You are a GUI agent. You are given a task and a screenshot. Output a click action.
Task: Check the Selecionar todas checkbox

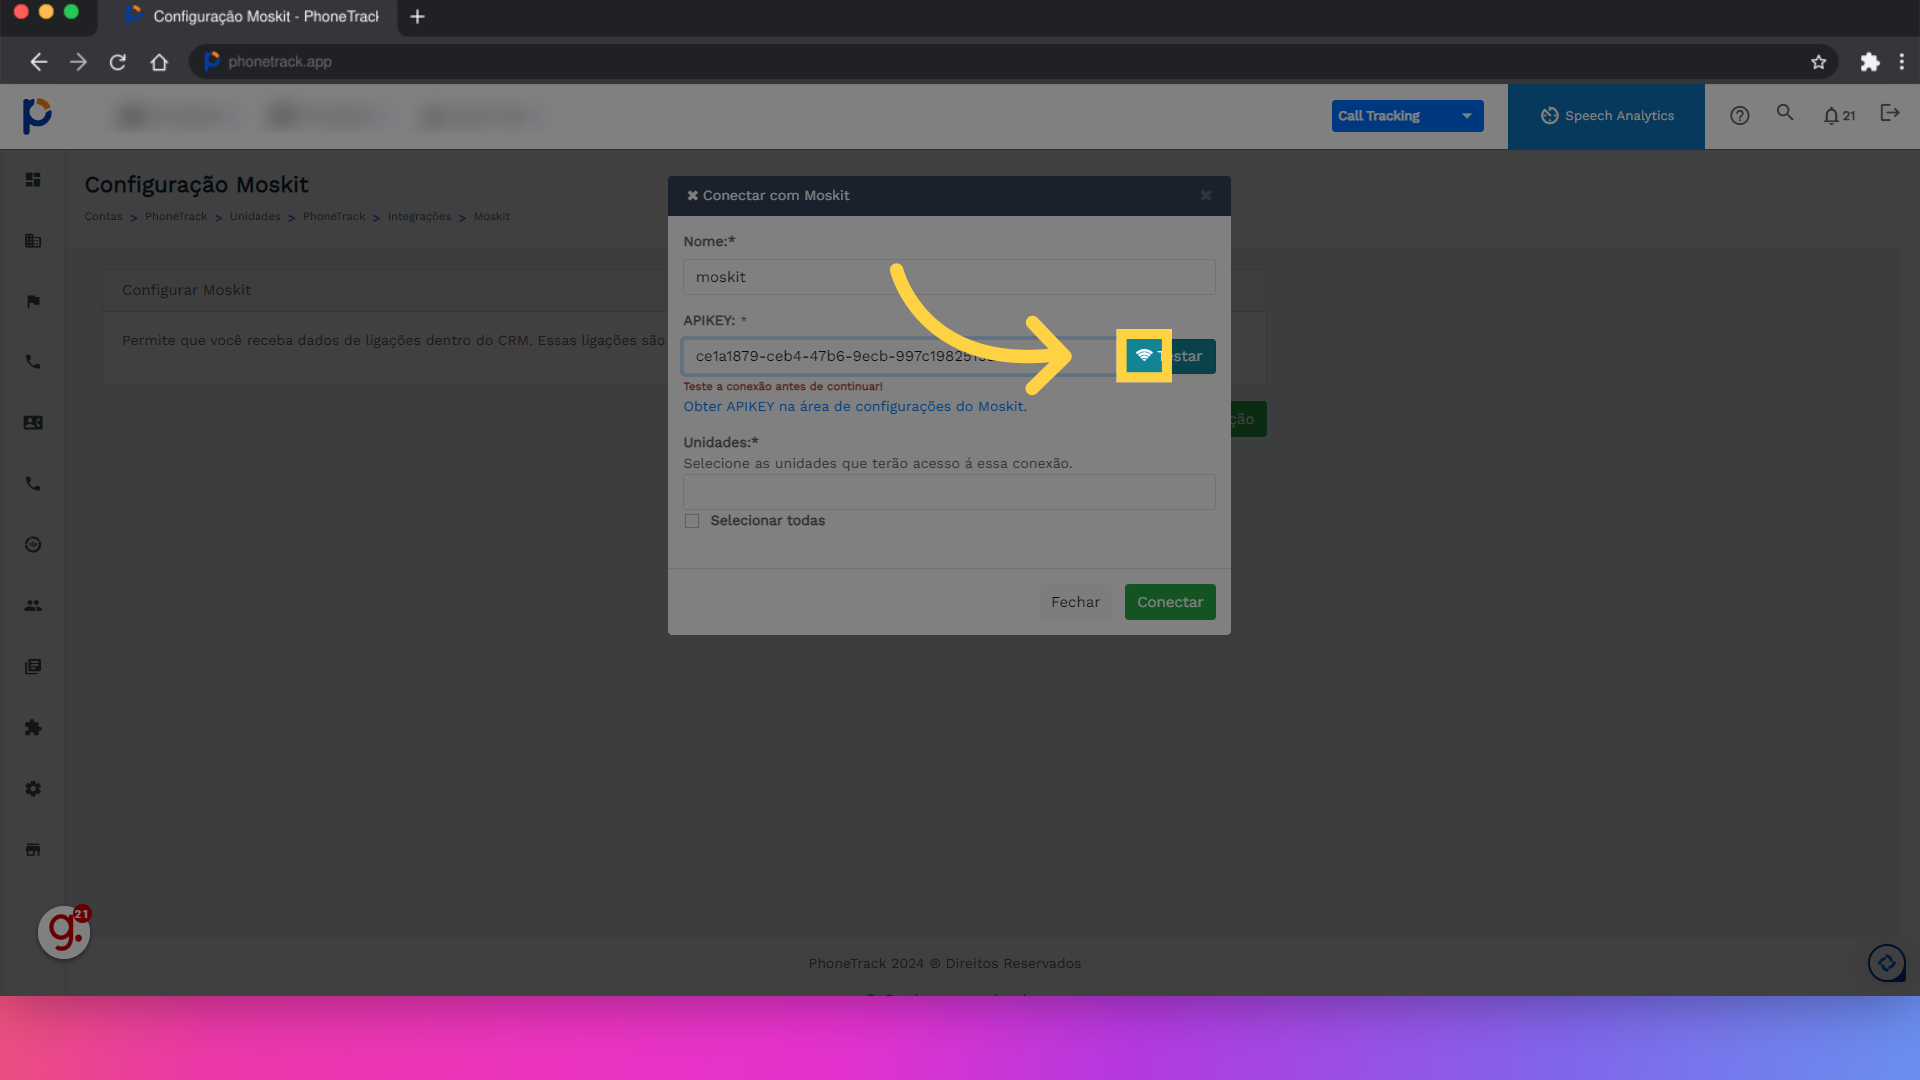(x=692, y=521)
